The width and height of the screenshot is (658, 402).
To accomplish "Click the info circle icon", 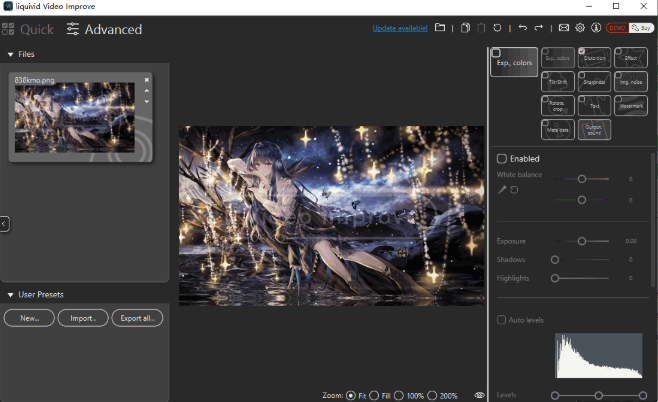I will coord(596,28).
